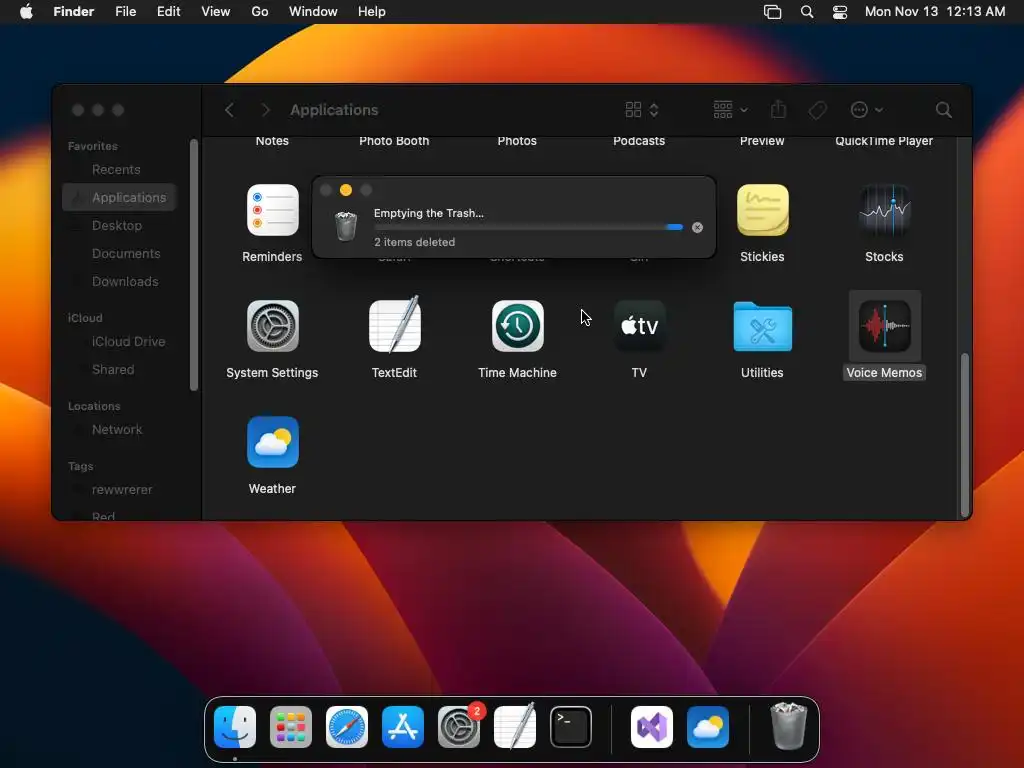Click the Favorites section header
1024x768 pixels.
click(x=93, y=146)
